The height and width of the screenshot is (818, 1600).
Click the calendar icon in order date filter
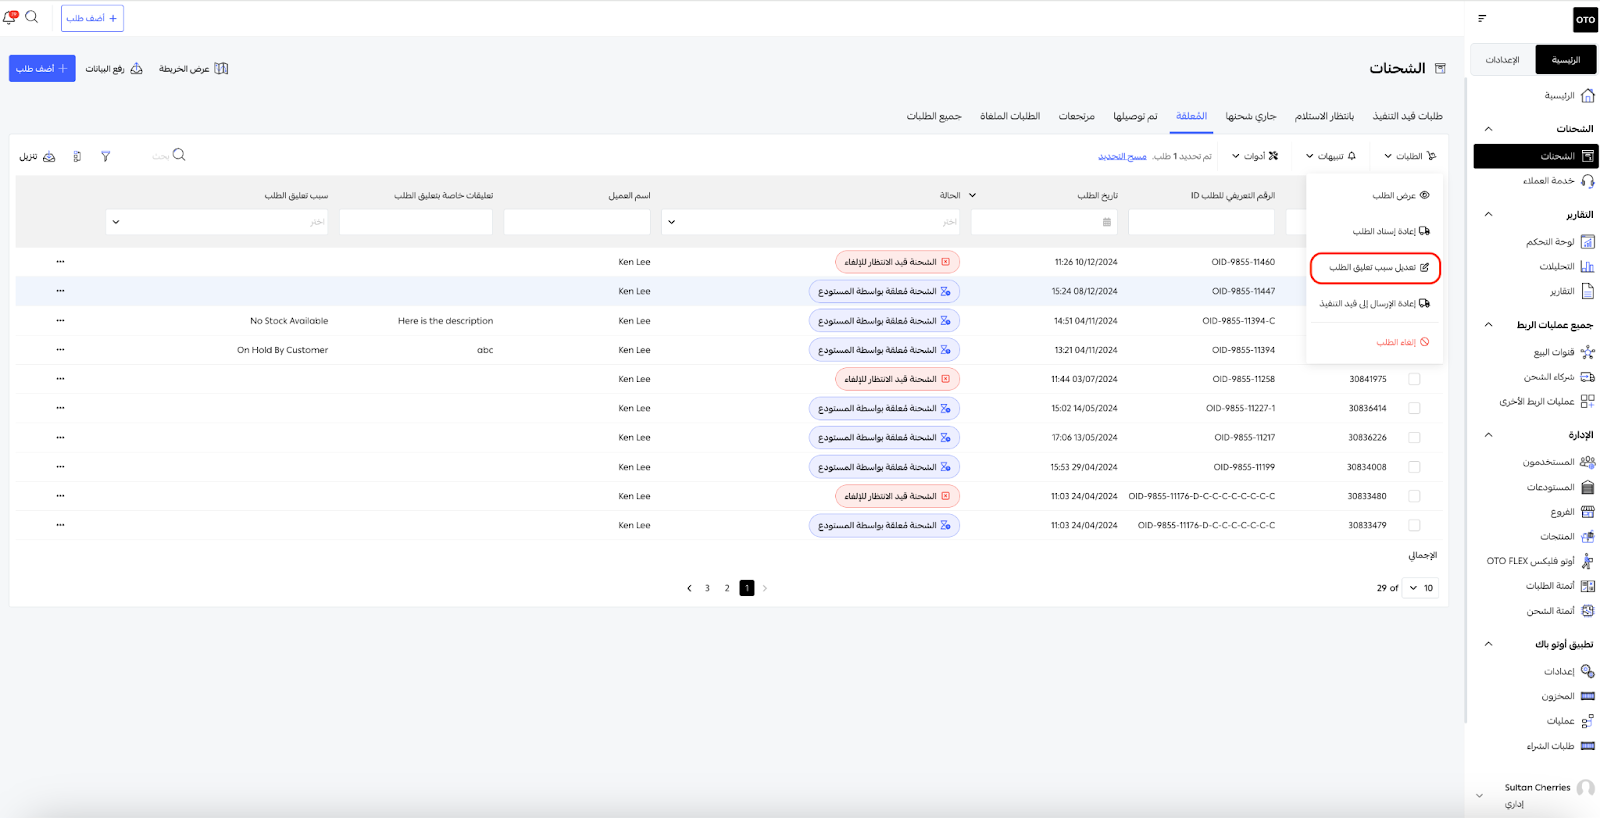coord(1107,222)
